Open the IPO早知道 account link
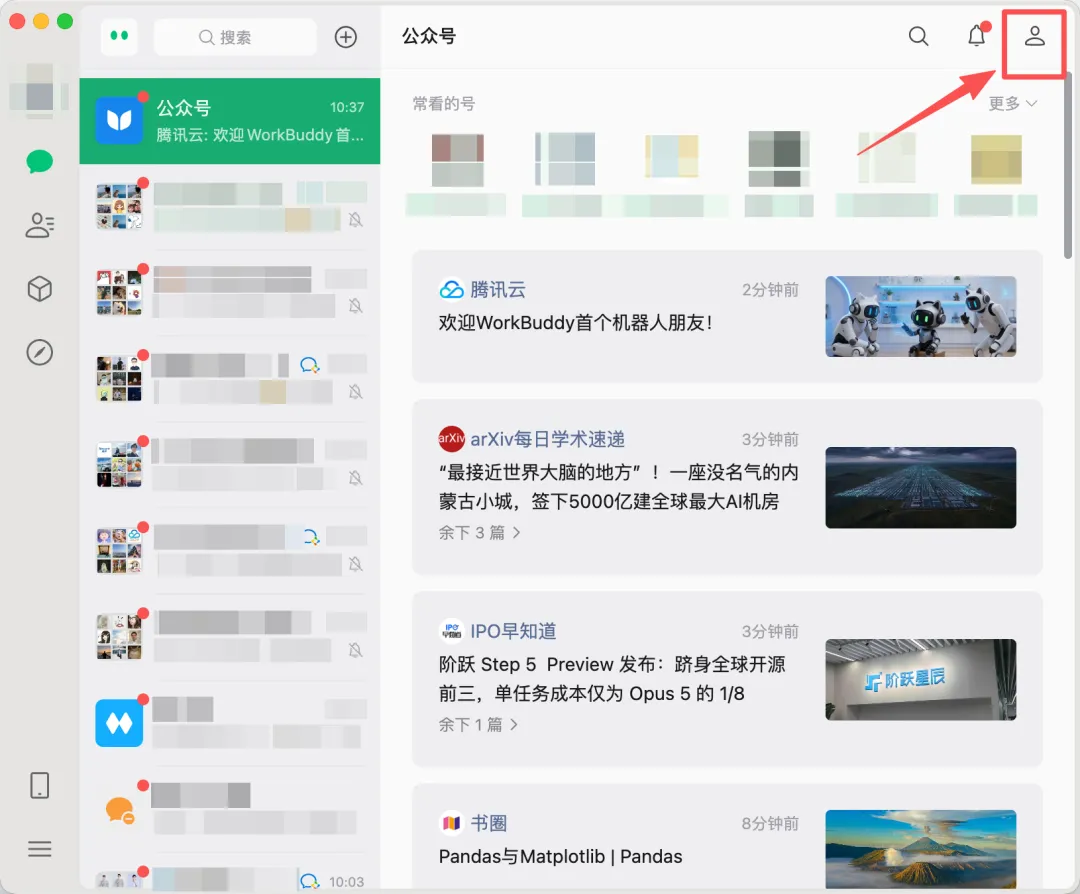The image size is (1080, 894). 513,631
